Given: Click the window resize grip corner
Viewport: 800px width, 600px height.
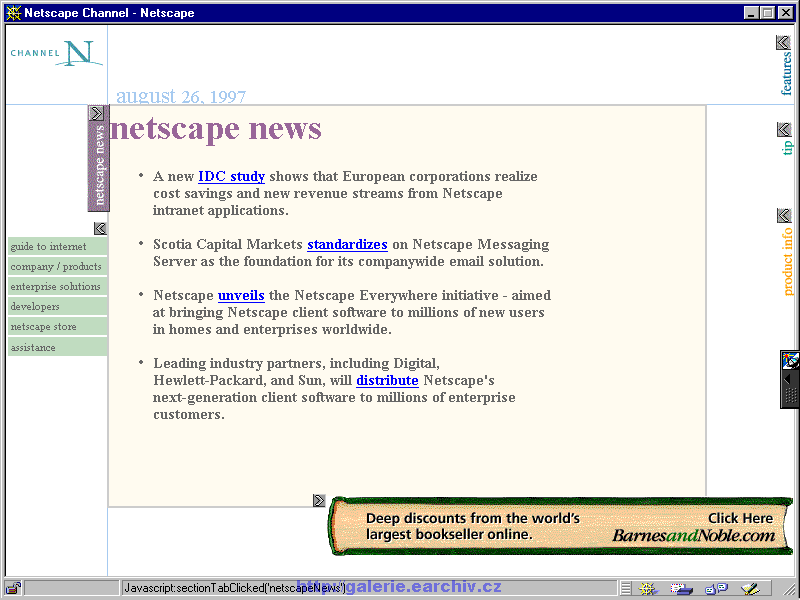Looking at the screenshot, I should point(788,589).
